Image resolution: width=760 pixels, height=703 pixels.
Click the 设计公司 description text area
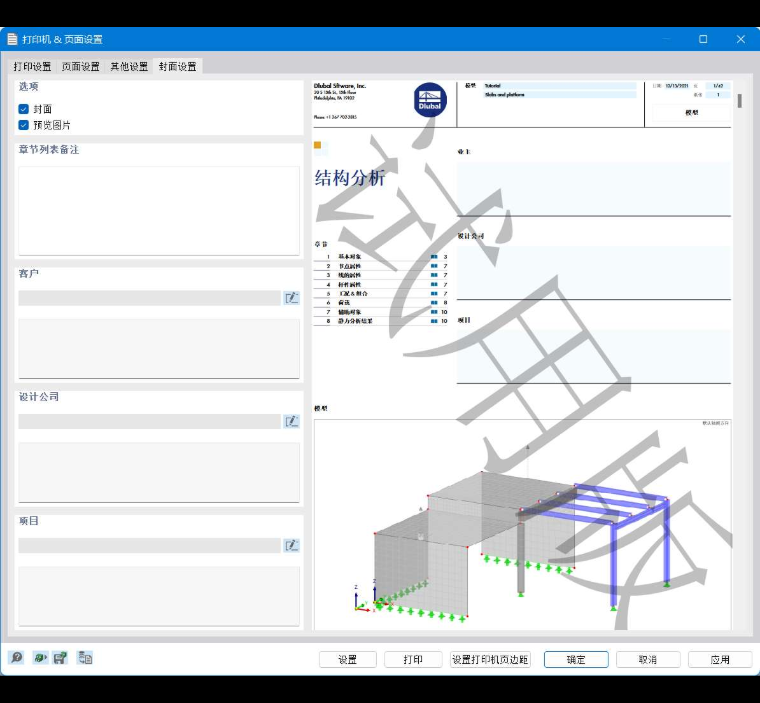(x=159, y=473)
